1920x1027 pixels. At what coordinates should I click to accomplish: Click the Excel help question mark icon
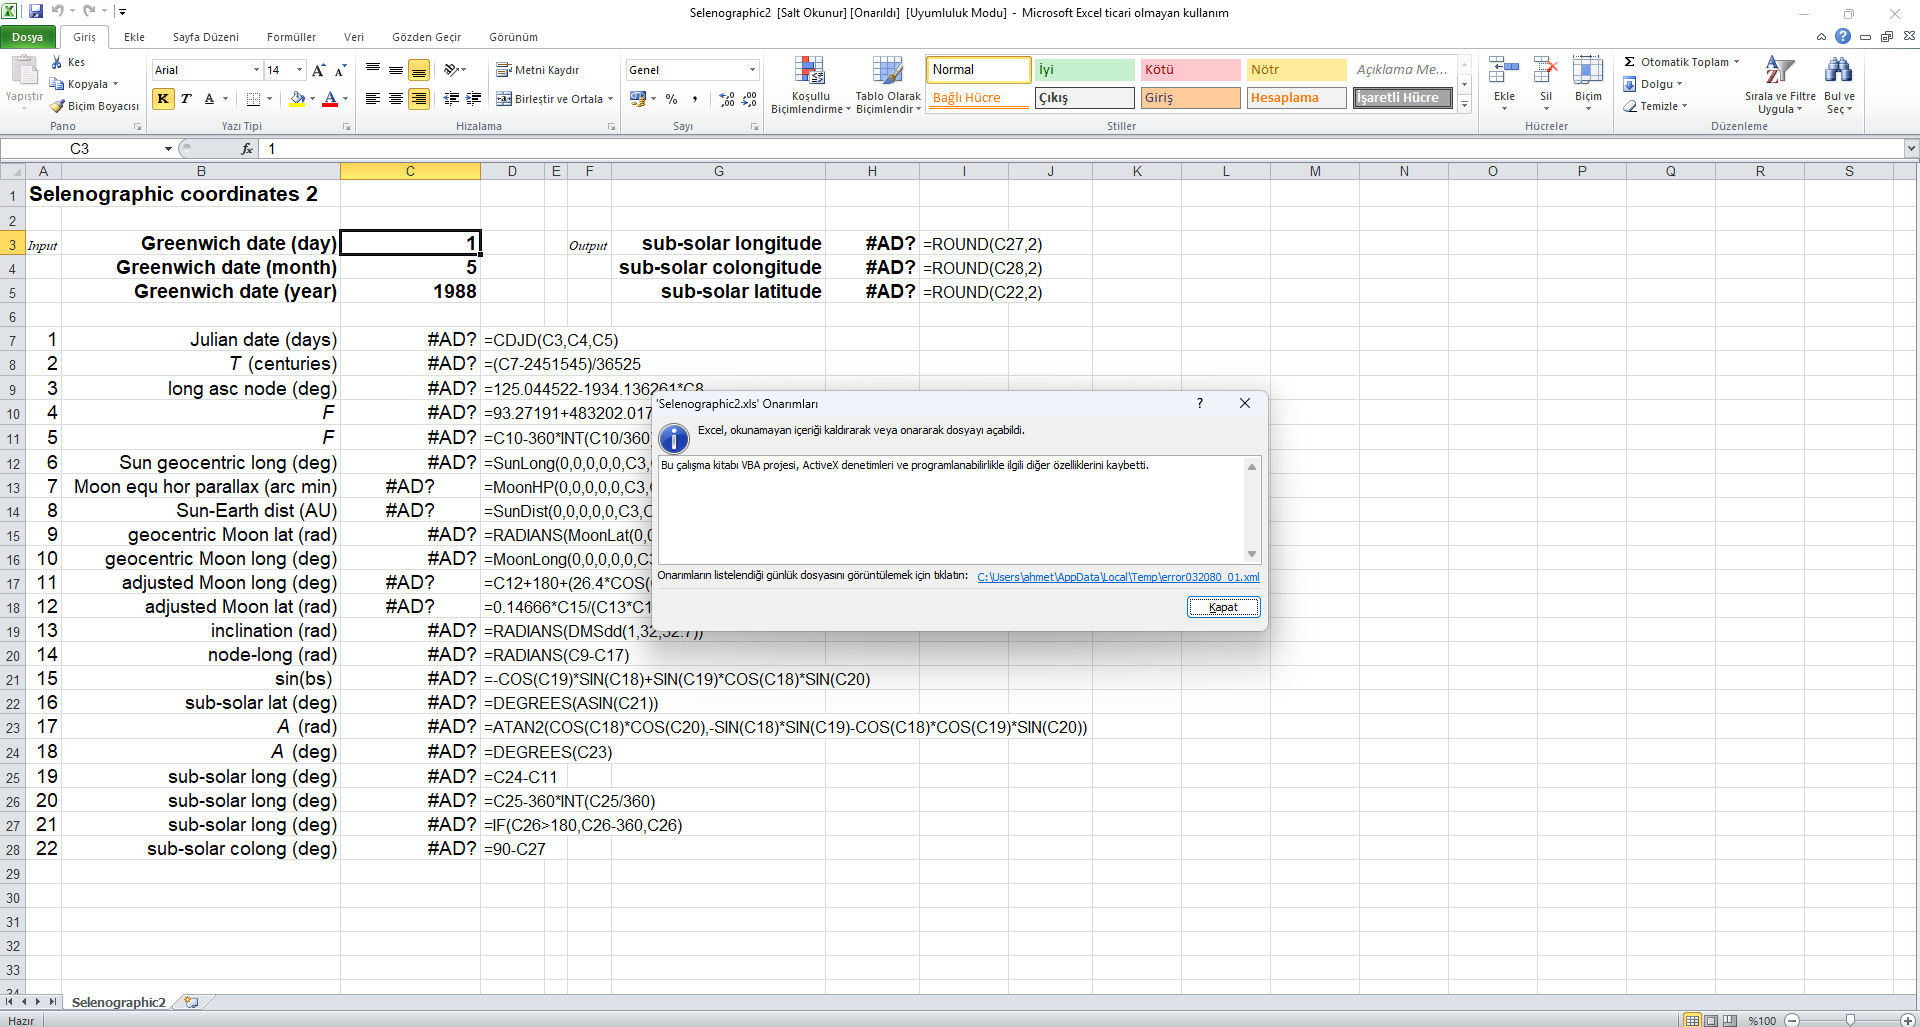[x=1843, y=36]
